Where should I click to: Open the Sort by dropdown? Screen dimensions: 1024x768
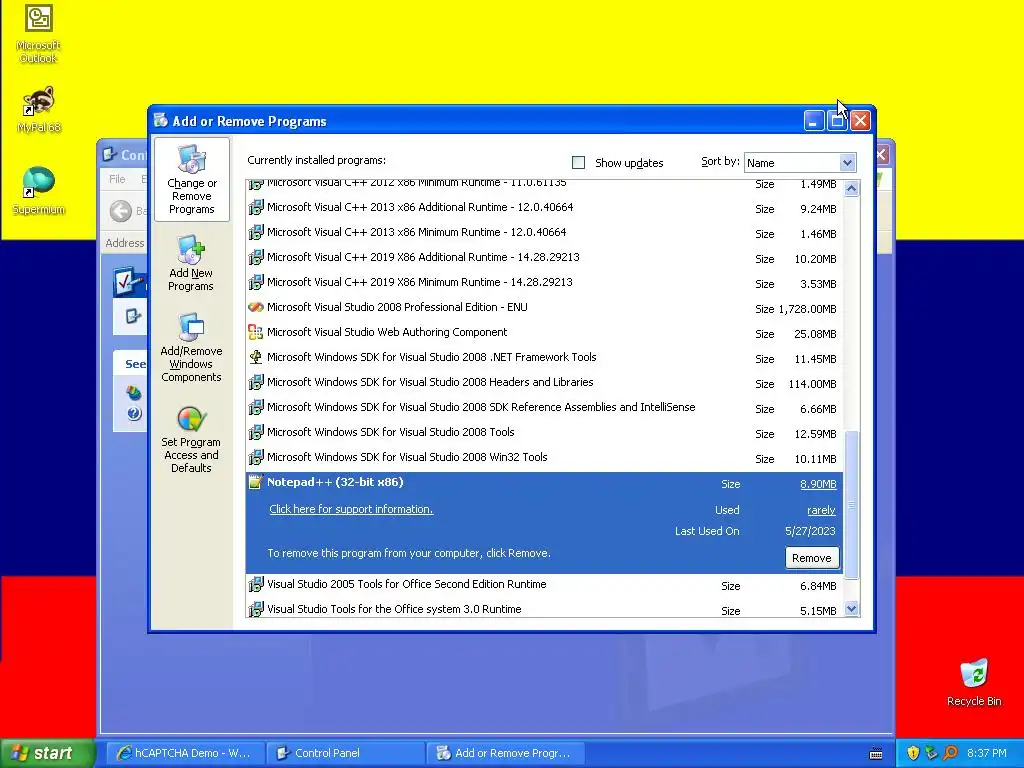point(847,163)
